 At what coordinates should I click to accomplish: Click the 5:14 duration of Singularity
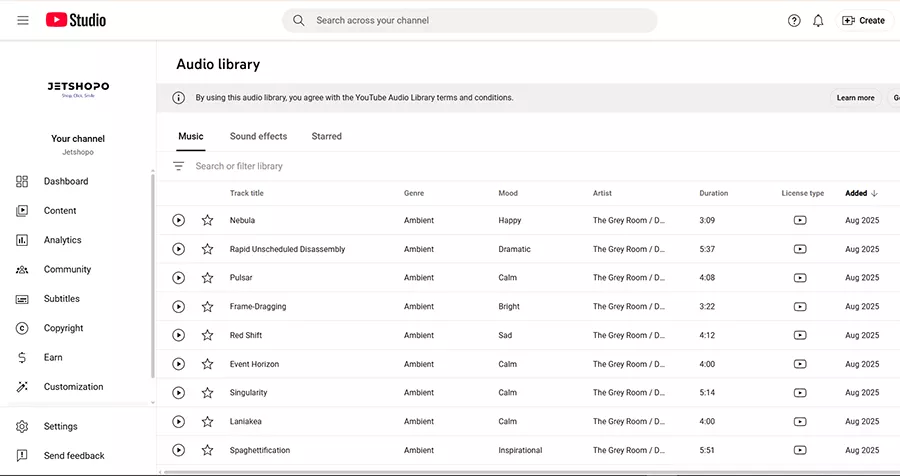(x=707, y=393)
